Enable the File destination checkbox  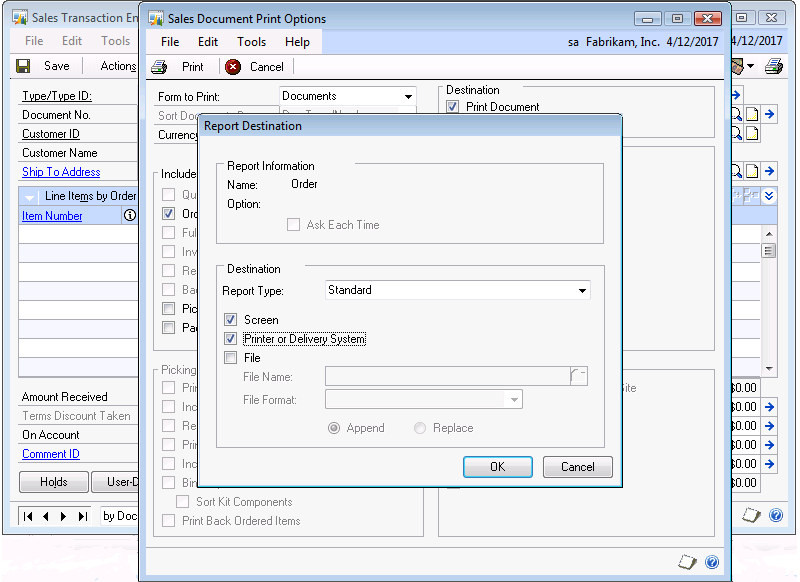(231, 358)
